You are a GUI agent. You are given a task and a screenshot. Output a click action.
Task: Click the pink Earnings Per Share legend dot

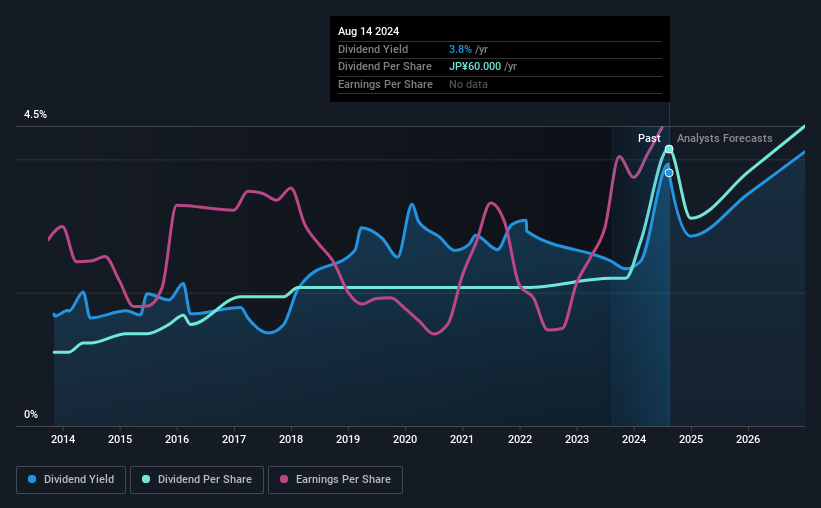click(284, 479)
